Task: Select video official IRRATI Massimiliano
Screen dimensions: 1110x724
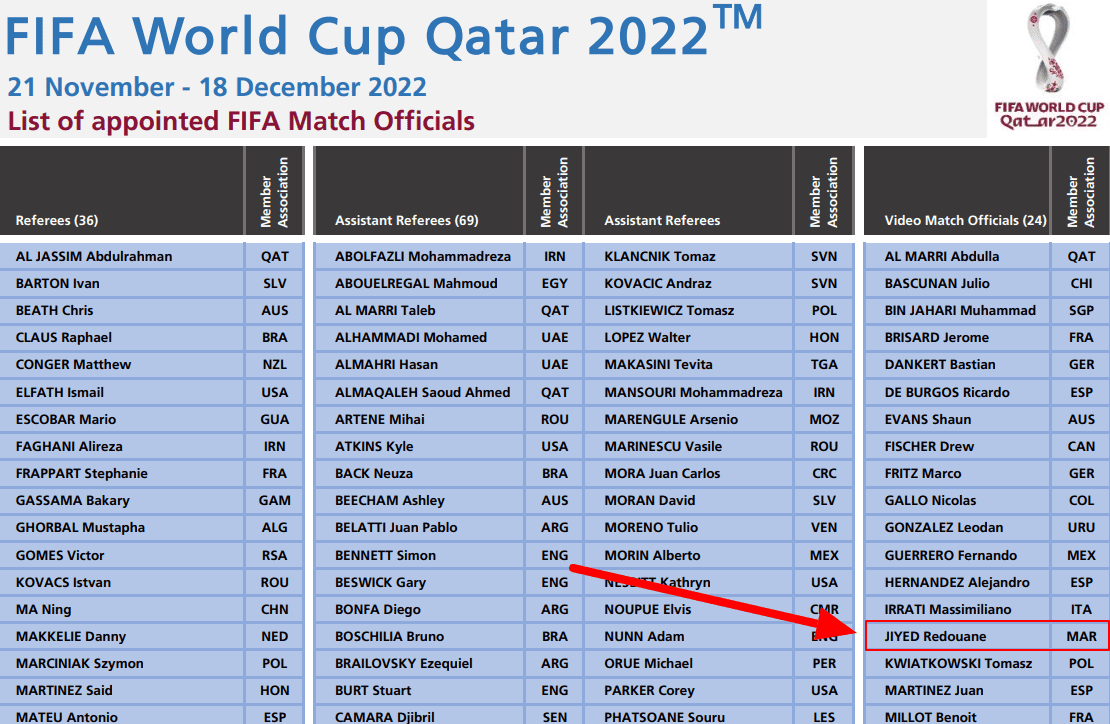Action: (948, 609)
